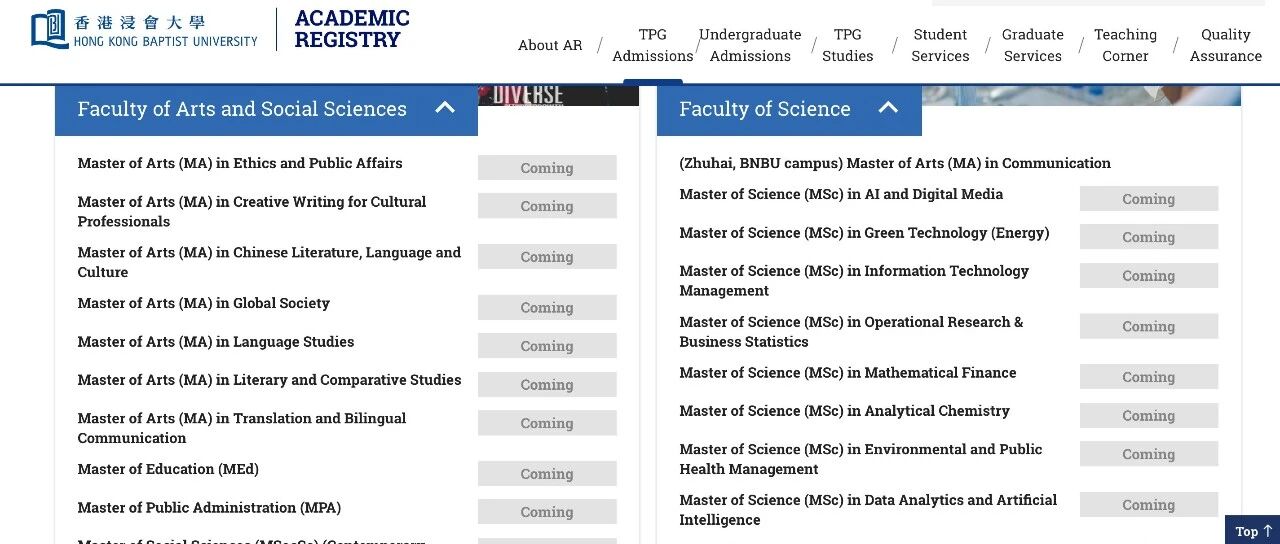Image resolution: width=1280 pixels, height=544 pixels.
Task: Click Coming button for MA in Language Studies
Action: coord(547,346)
